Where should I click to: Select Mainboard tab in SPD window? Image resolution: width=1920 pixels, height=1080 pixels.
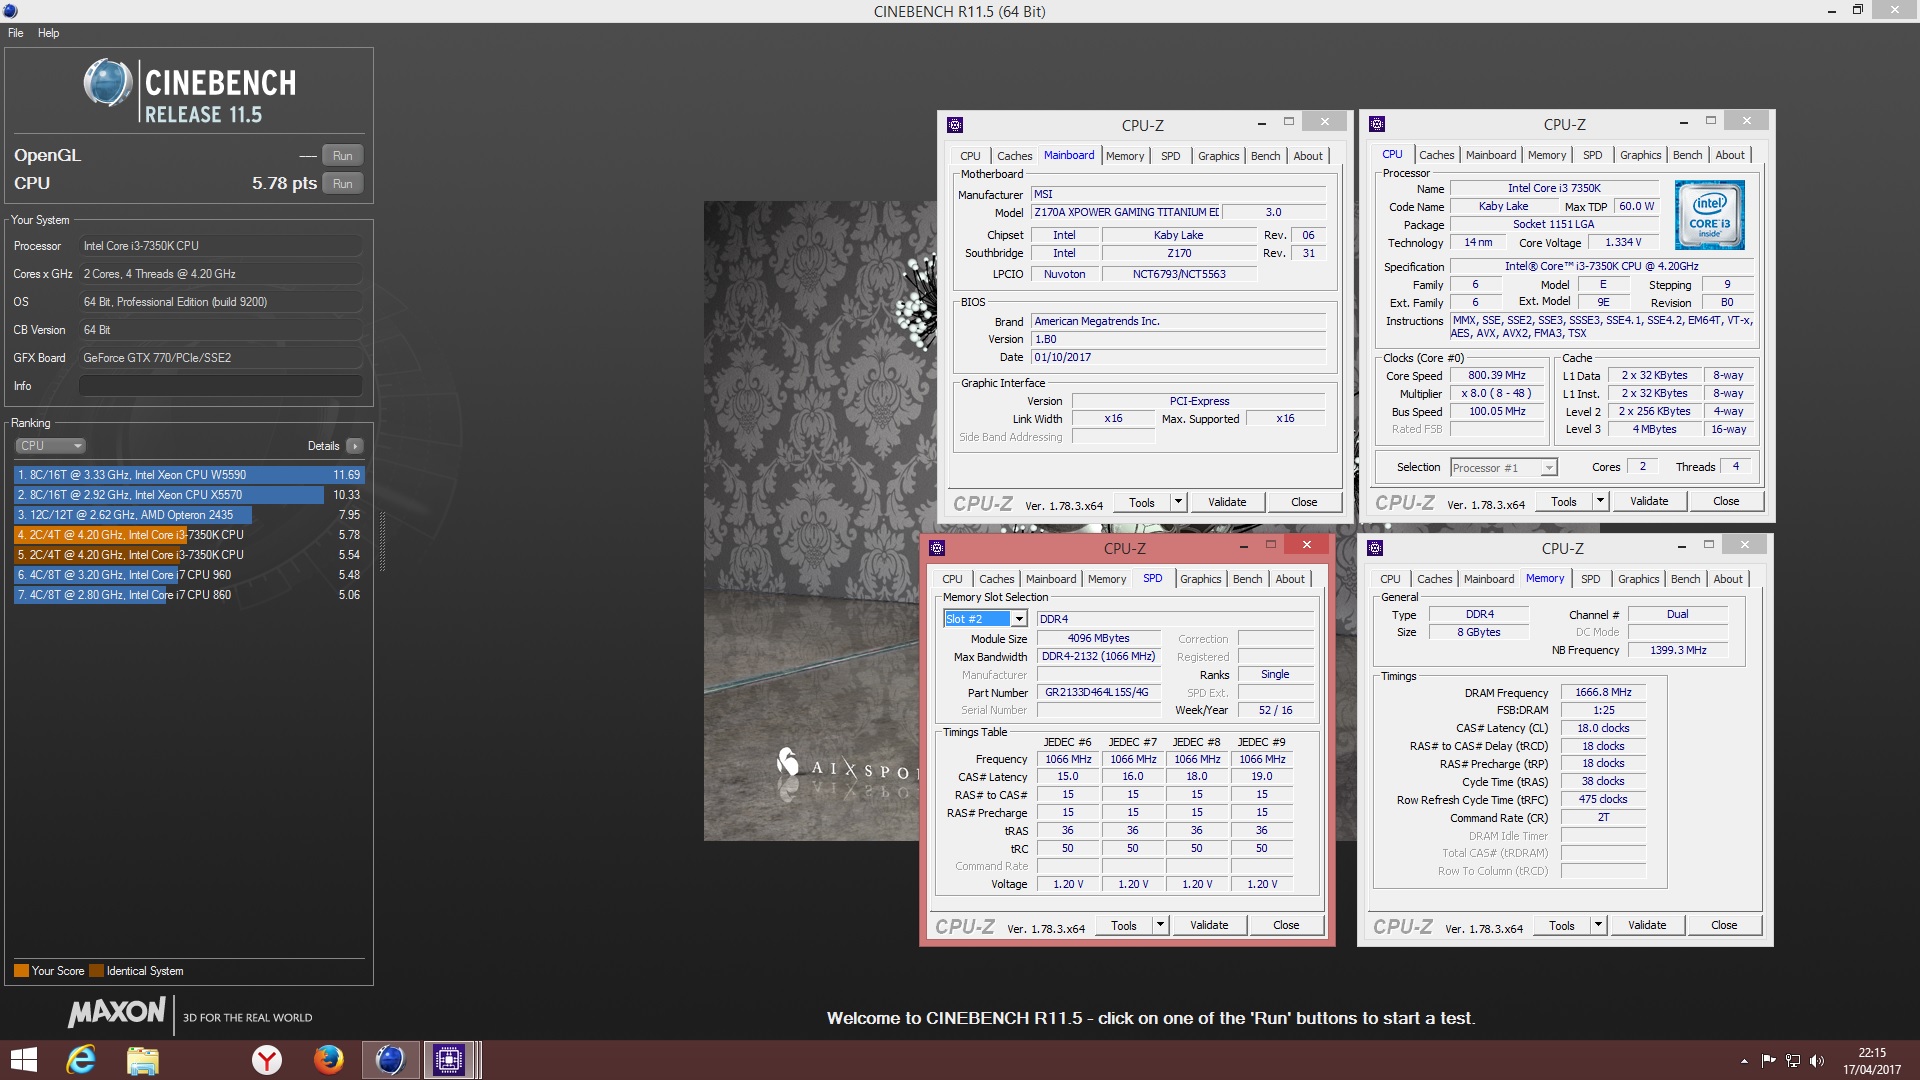point(1051,579)
